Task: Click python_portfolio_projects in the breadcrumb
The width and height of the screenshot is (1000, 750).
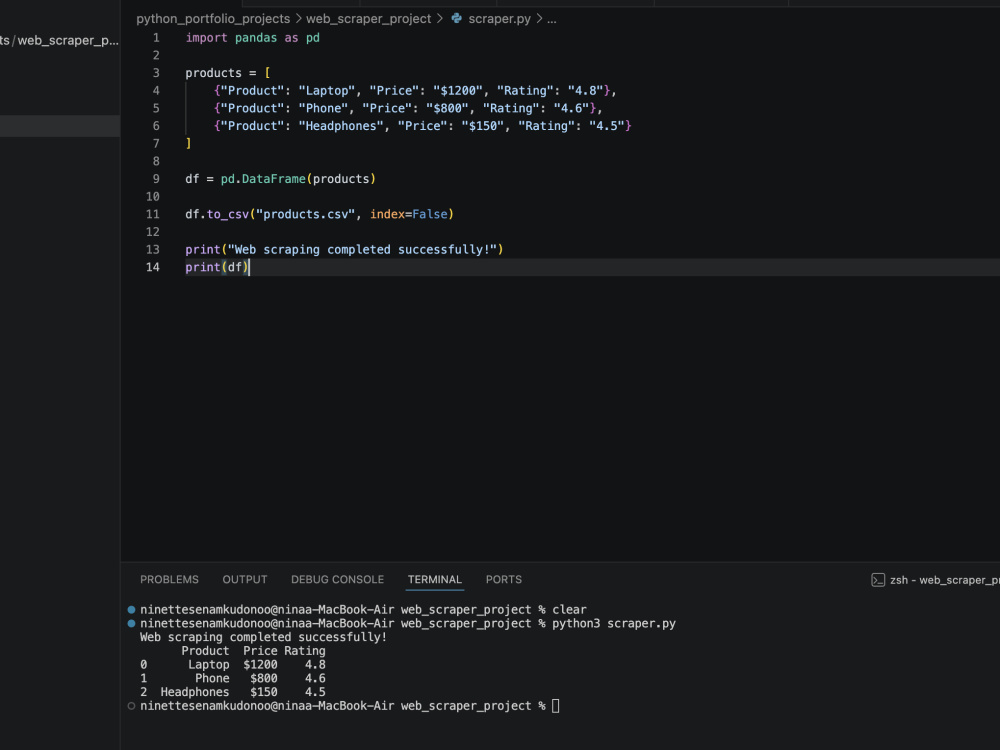Action: [x=213, y=18]
